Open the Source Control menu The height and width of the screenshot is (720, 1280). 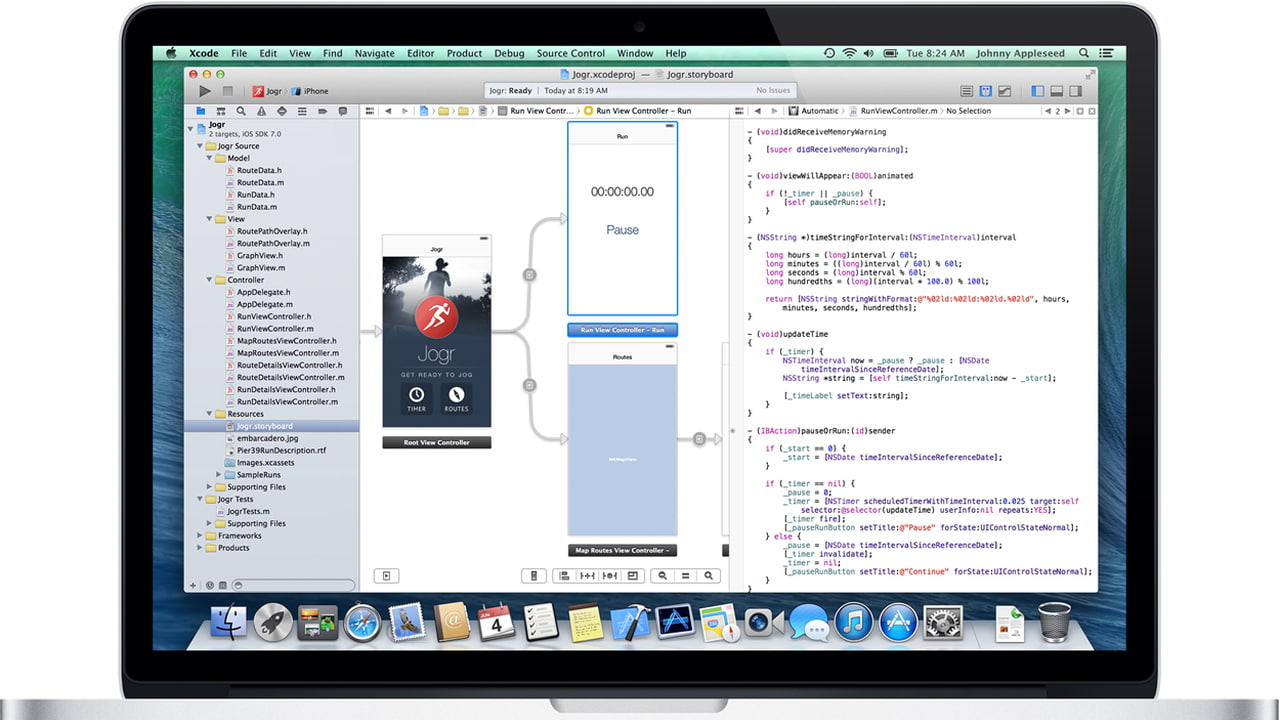[x=570, y=53]
